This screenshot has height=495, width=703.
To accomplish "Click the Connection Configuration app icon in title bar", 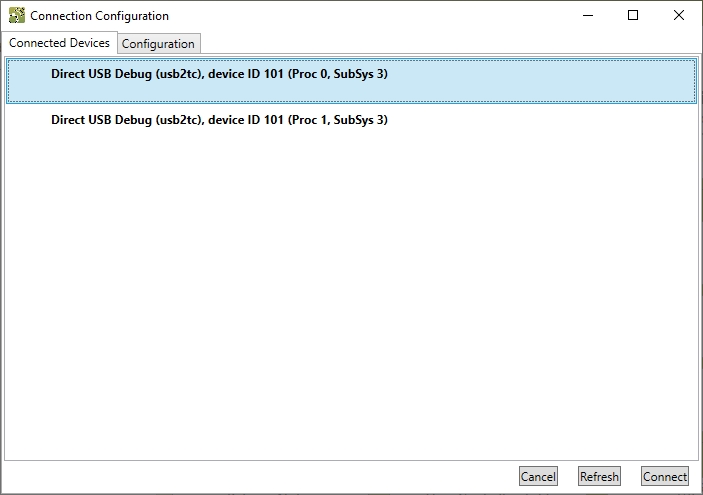I will coord(16,16).
